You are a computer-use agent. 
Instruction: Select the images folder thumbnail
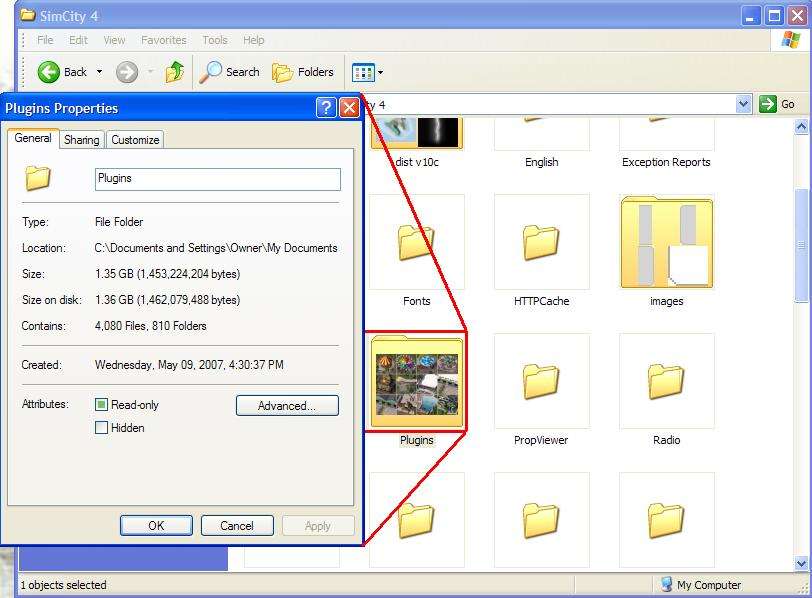click(x=666, y=242)
